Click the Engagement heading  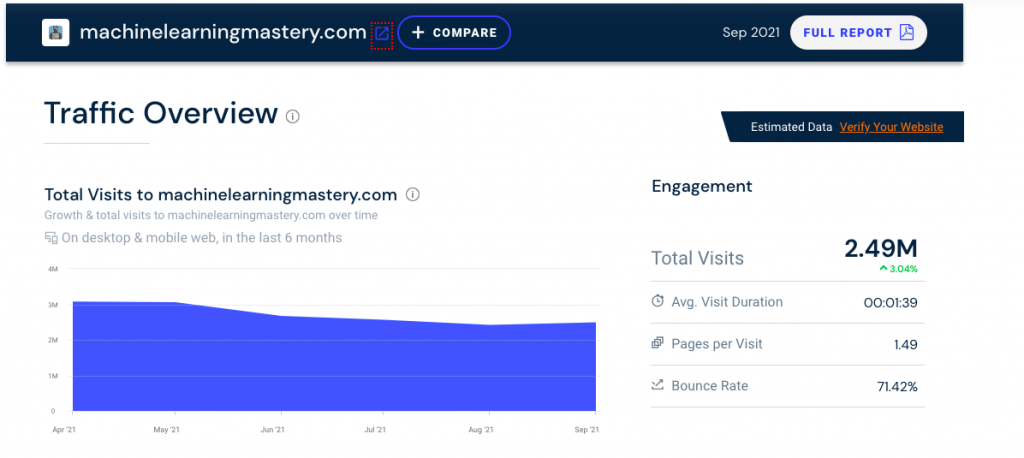pyautogui.click(x=702, y=186)
